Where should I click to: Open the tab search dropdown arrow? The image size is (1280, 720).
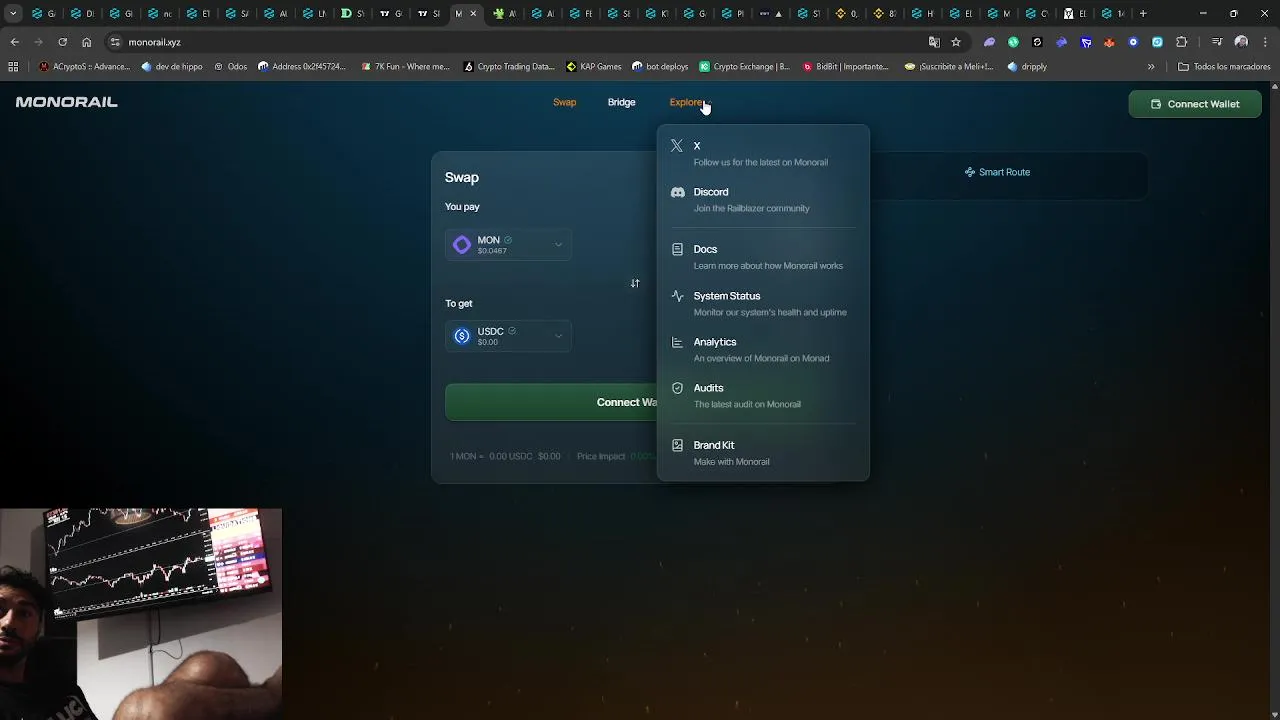tap(13, 13)
